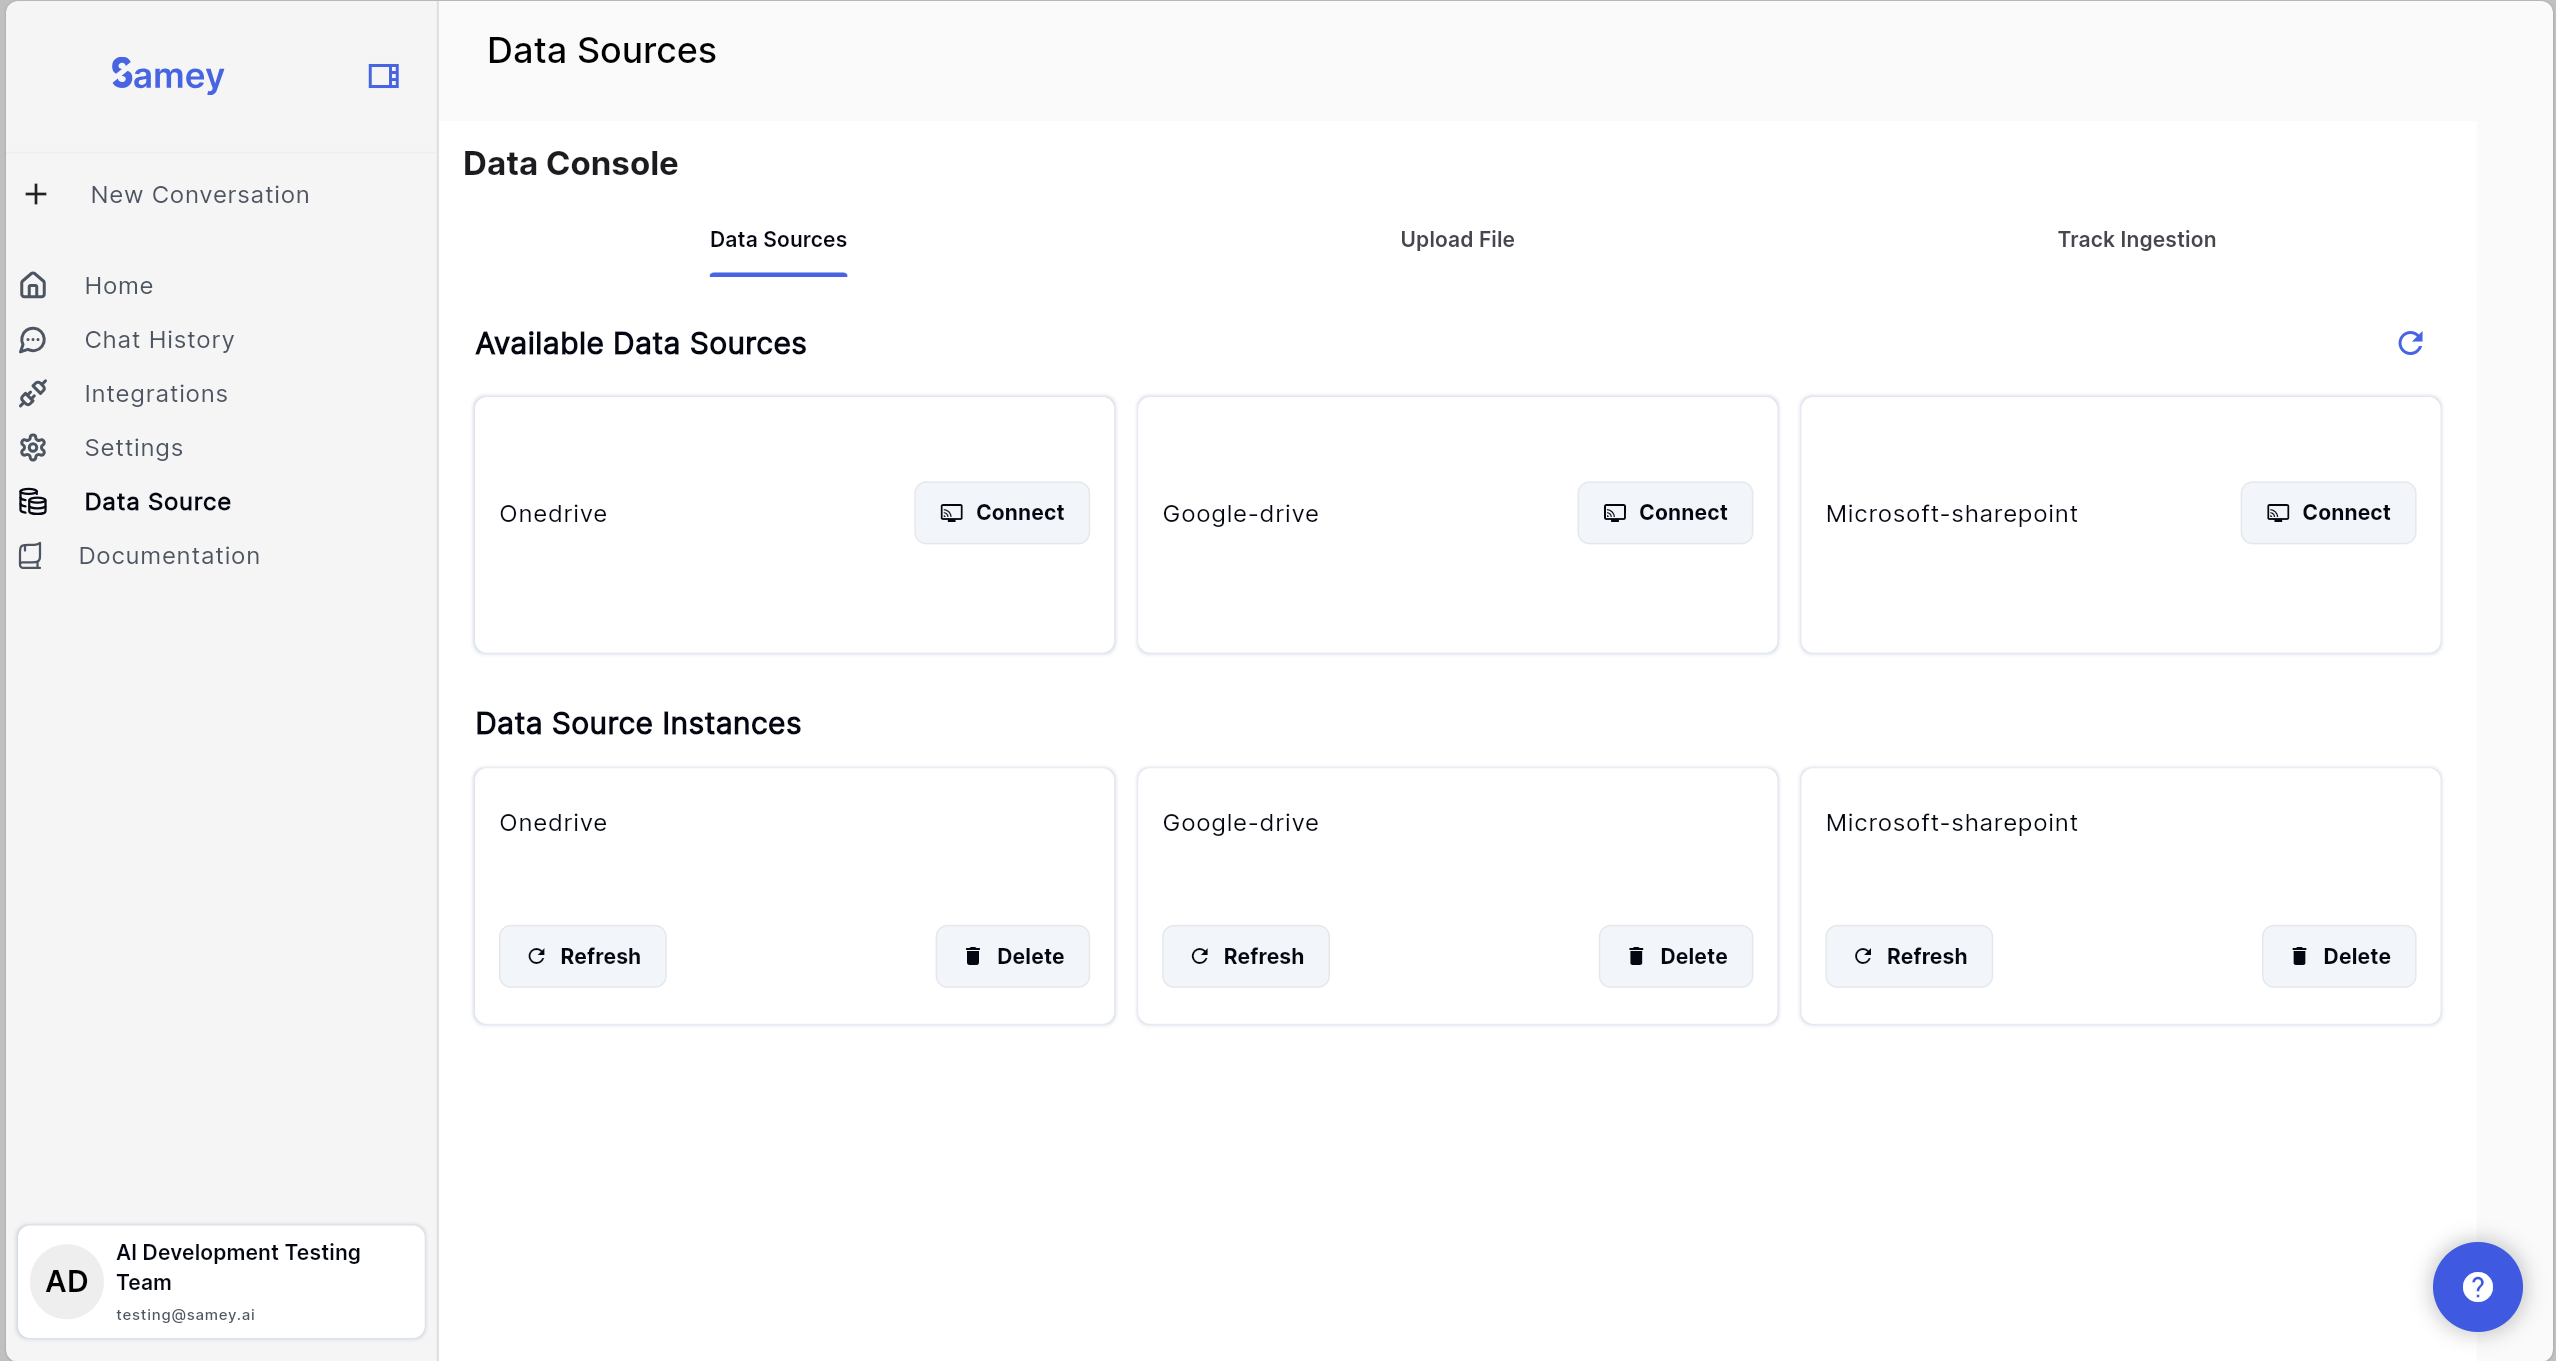
Task: Start a New Conversation
Action: coord(200,194)
